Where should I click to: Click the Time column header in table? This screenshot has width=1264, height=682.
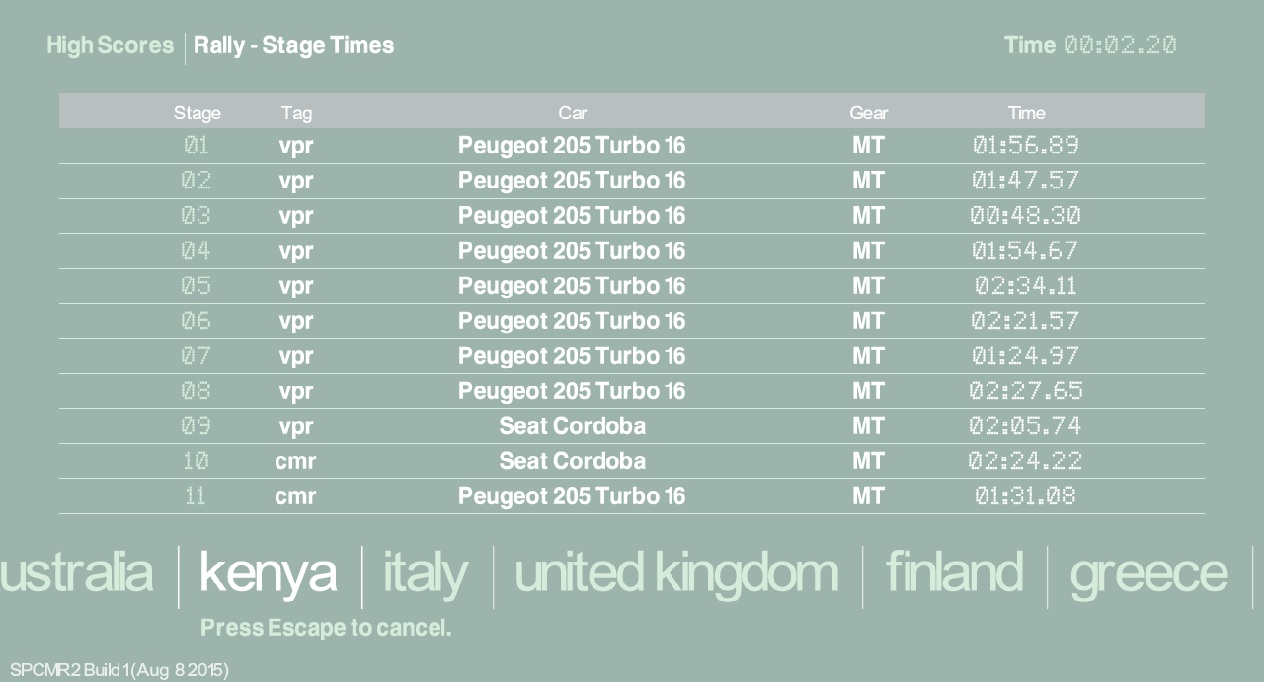click(1026, 113)
